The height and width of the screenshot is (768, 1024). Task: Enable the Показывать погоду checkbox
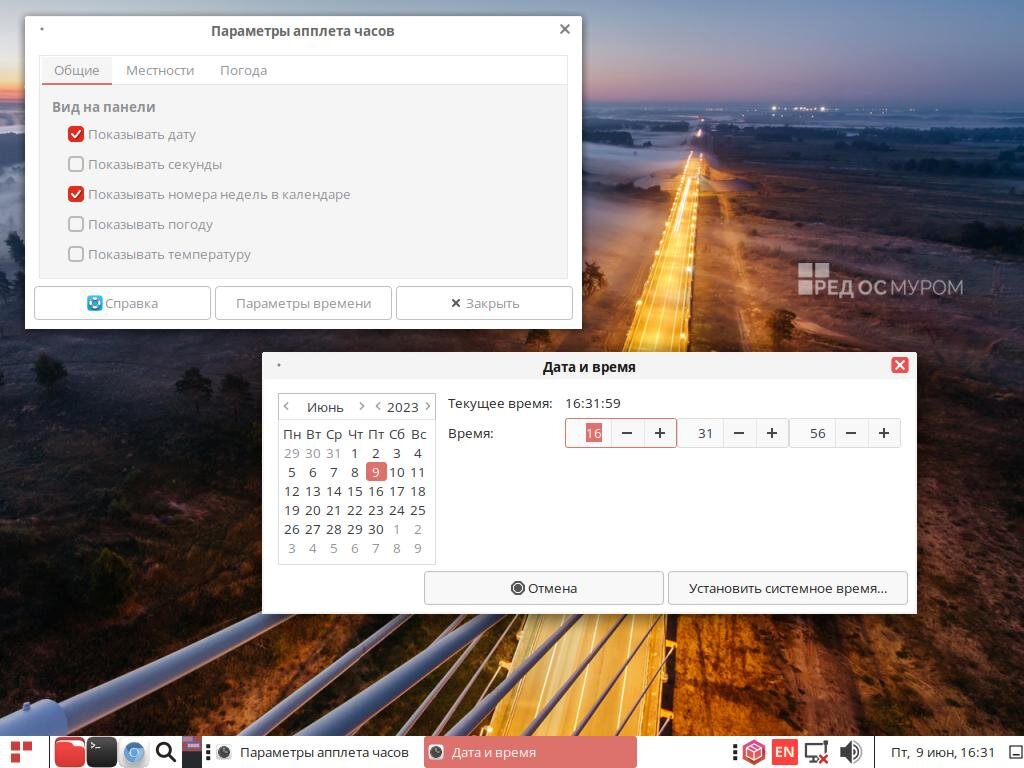pos(76,224)
